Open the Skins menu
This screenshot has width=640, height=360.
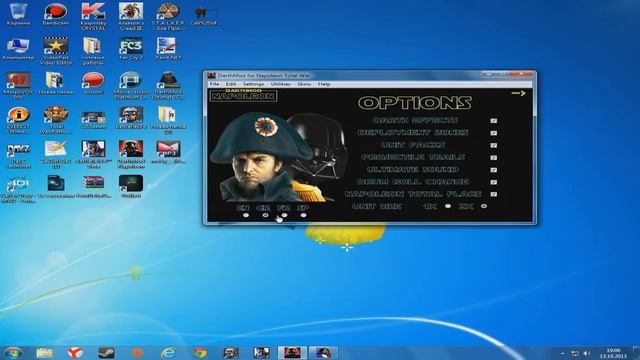click(x=304, y=84)
